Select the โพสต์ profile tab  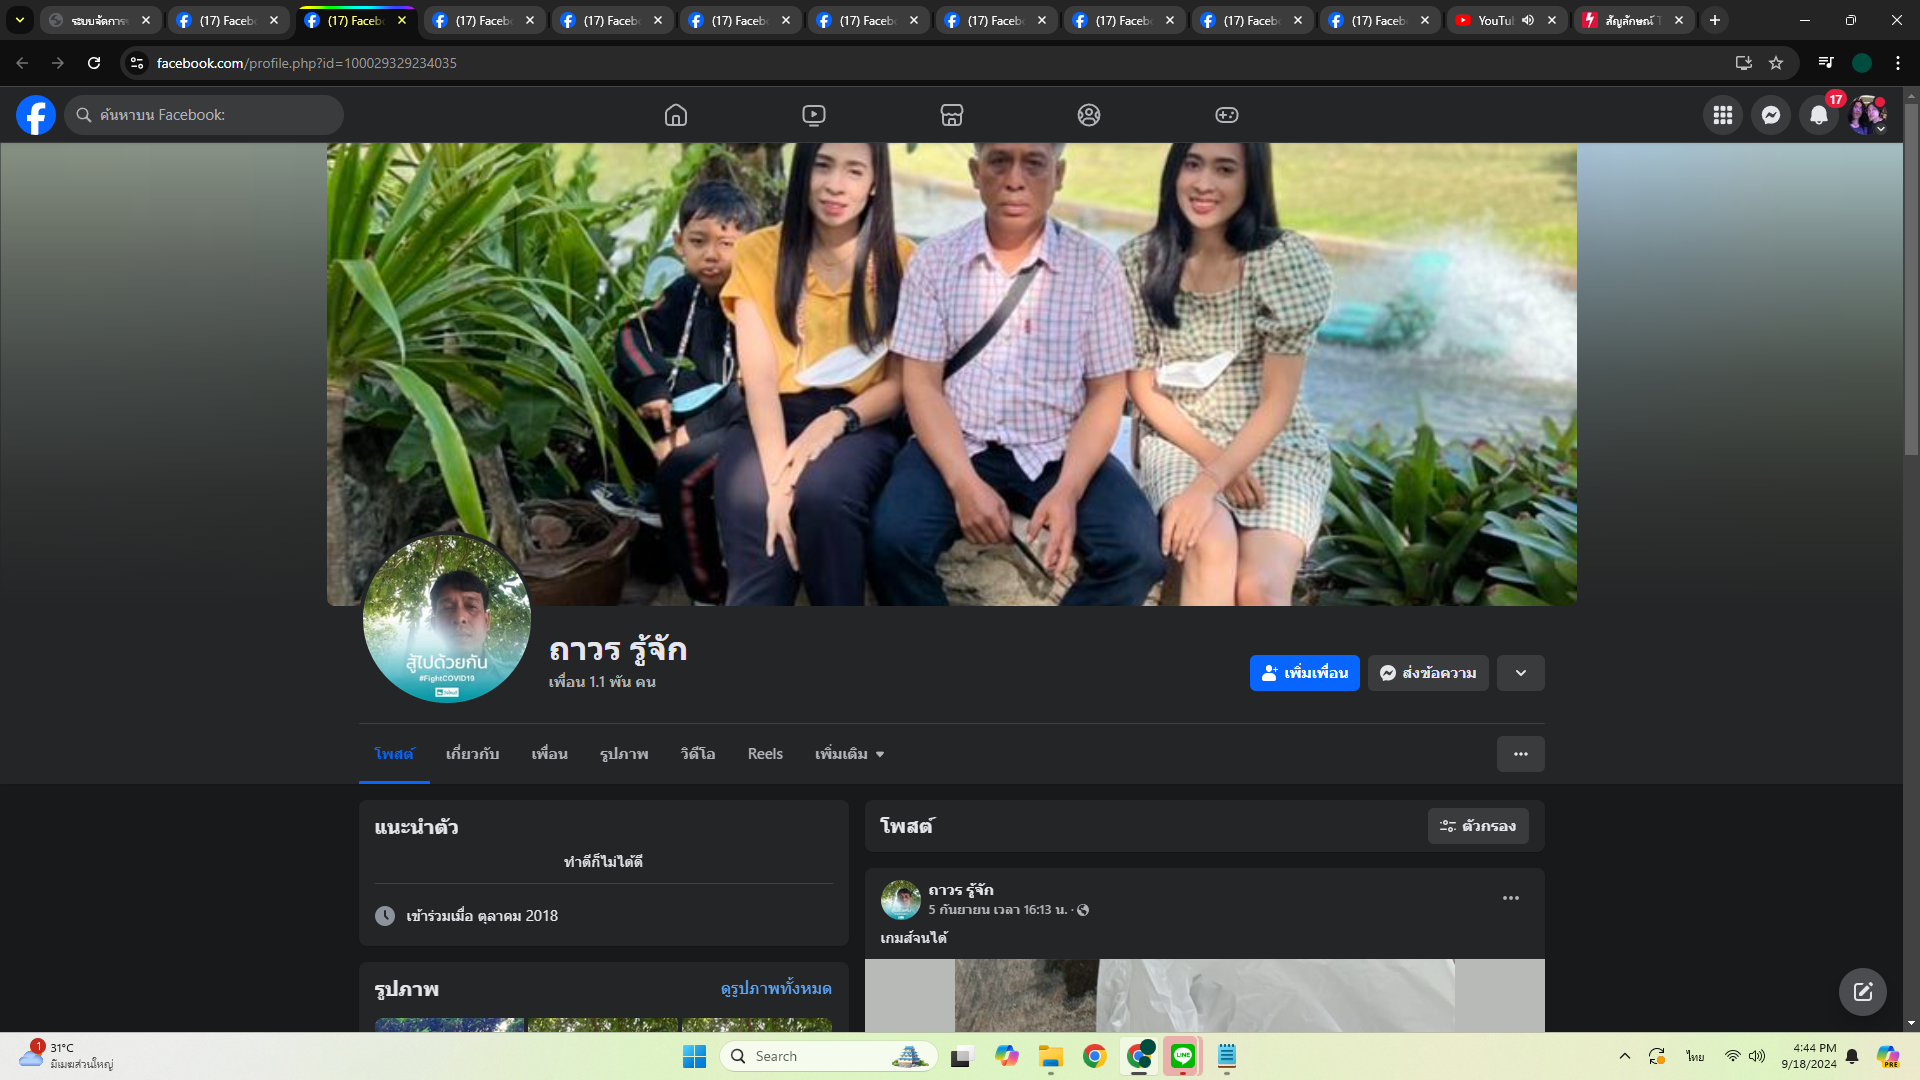tap(394, 754)
